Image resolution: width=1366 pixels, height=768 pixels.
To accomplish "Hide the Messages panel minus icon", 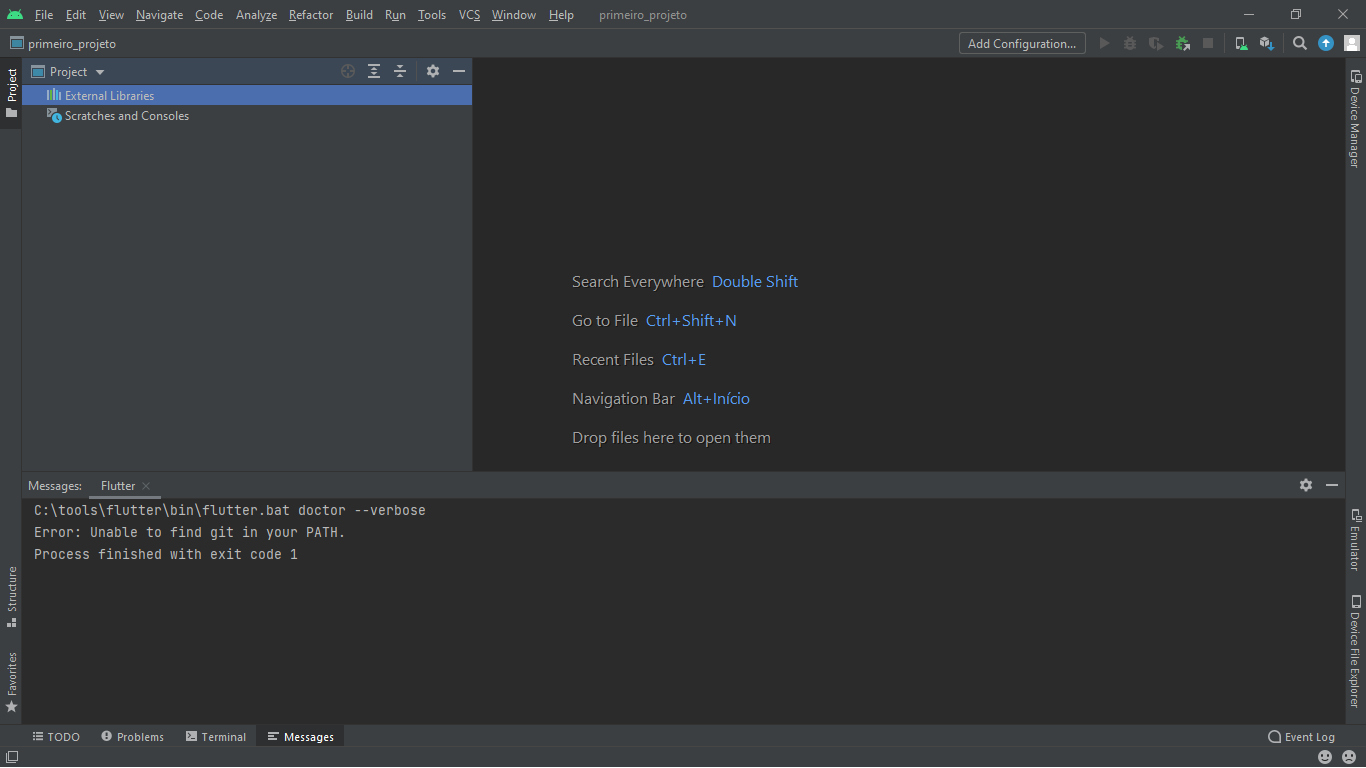I will pyautogui.click(x=1332, y=484).
